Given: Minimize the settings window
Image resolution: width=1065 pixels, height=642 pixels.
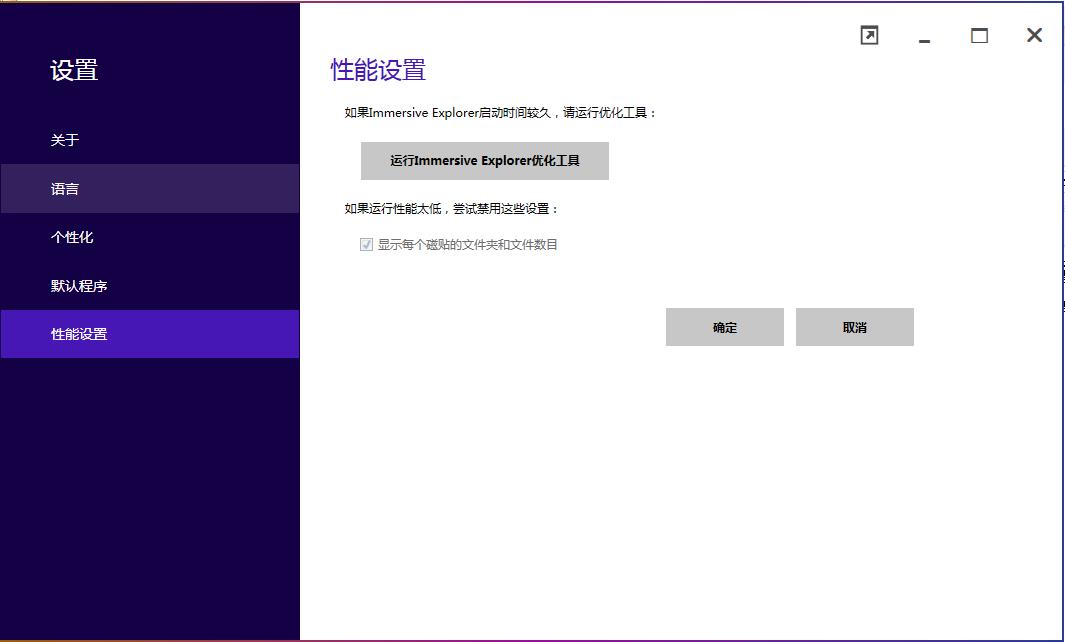Looking at the screenshot, I should pyautogui.click(x=924, y=37).
